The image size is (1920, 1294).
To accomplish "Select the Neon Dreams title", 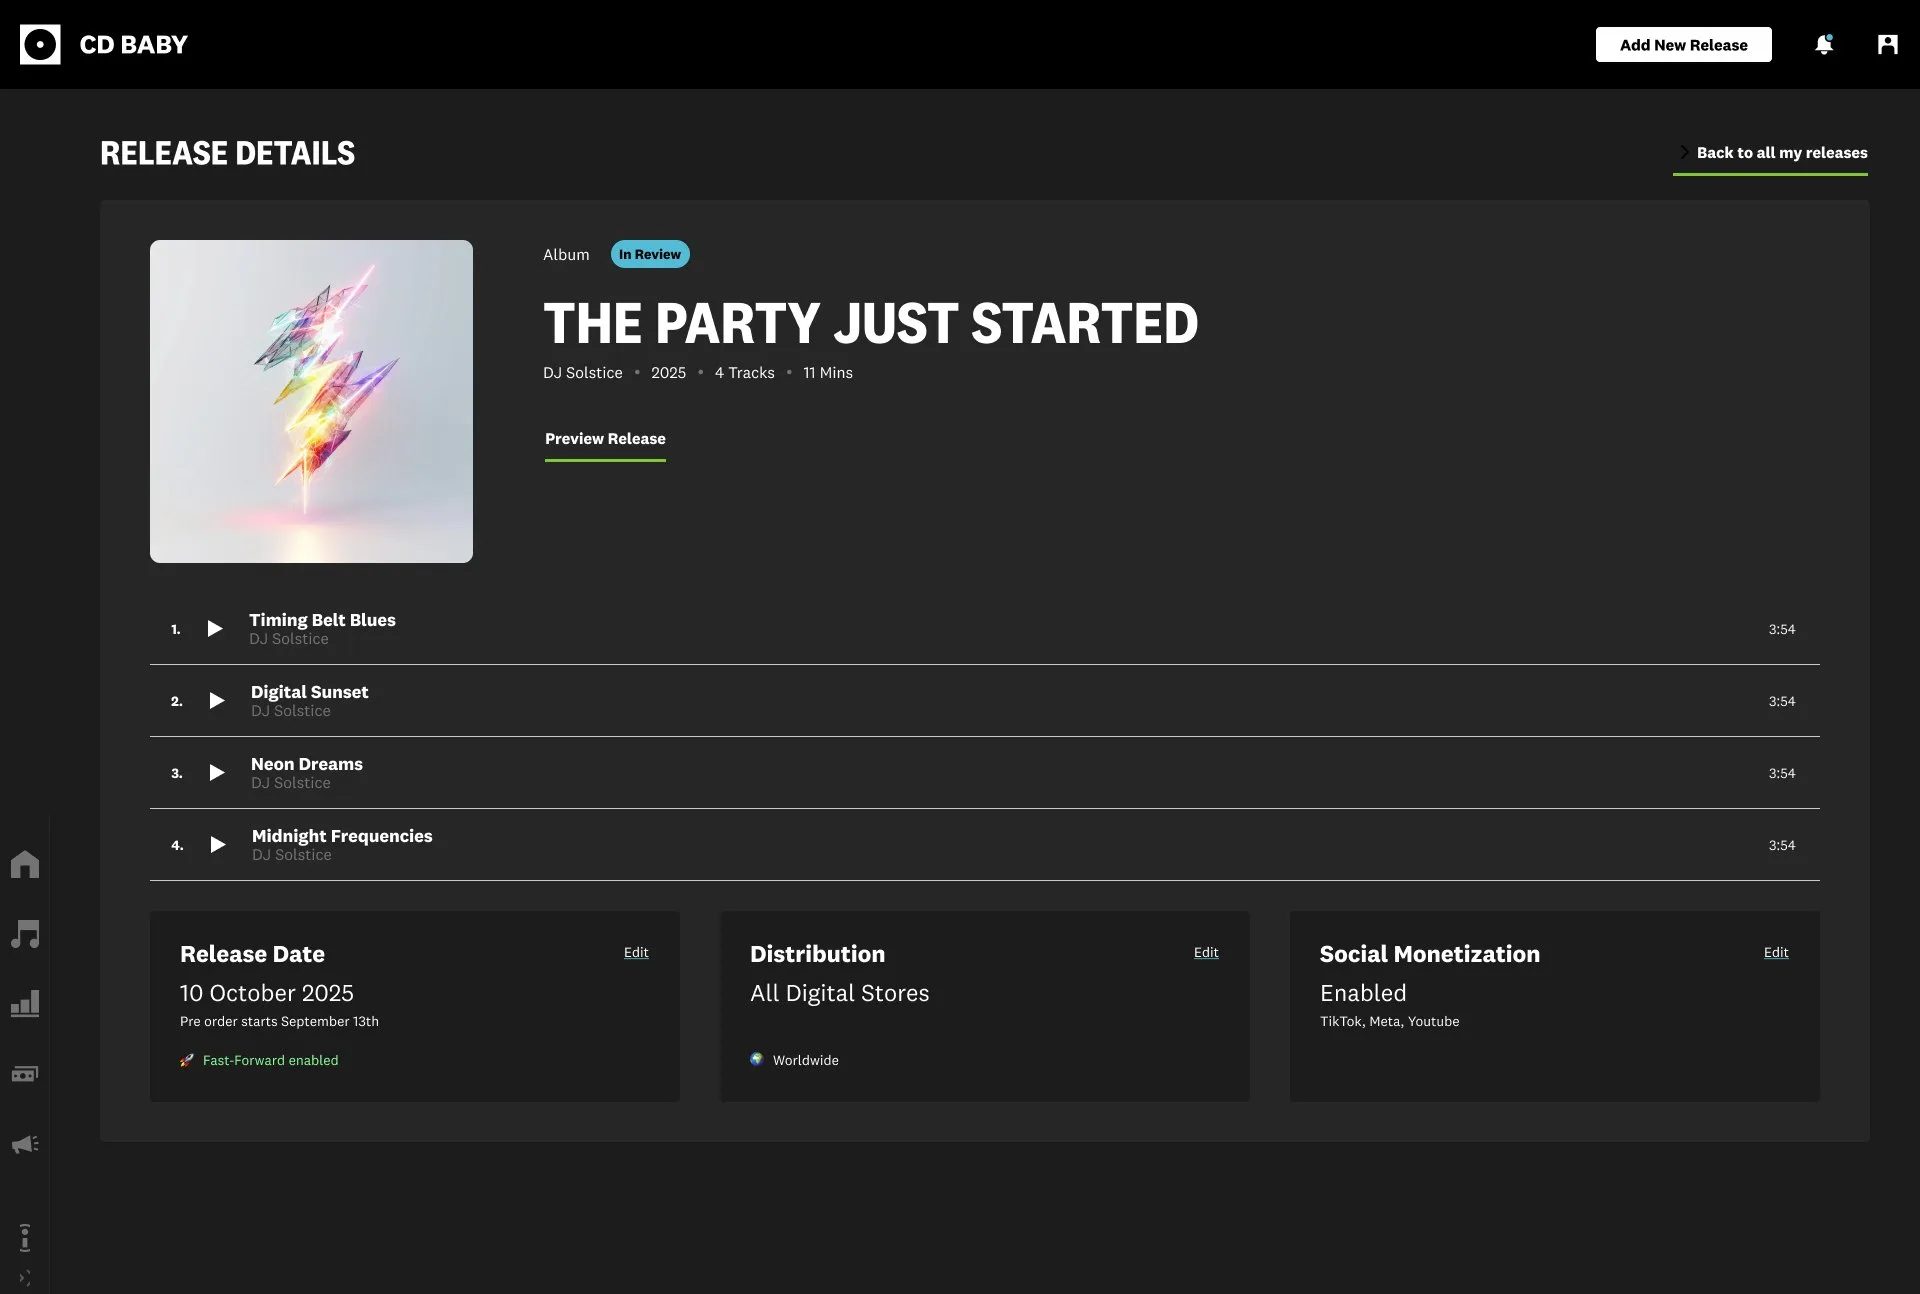I will coord(307,764).
